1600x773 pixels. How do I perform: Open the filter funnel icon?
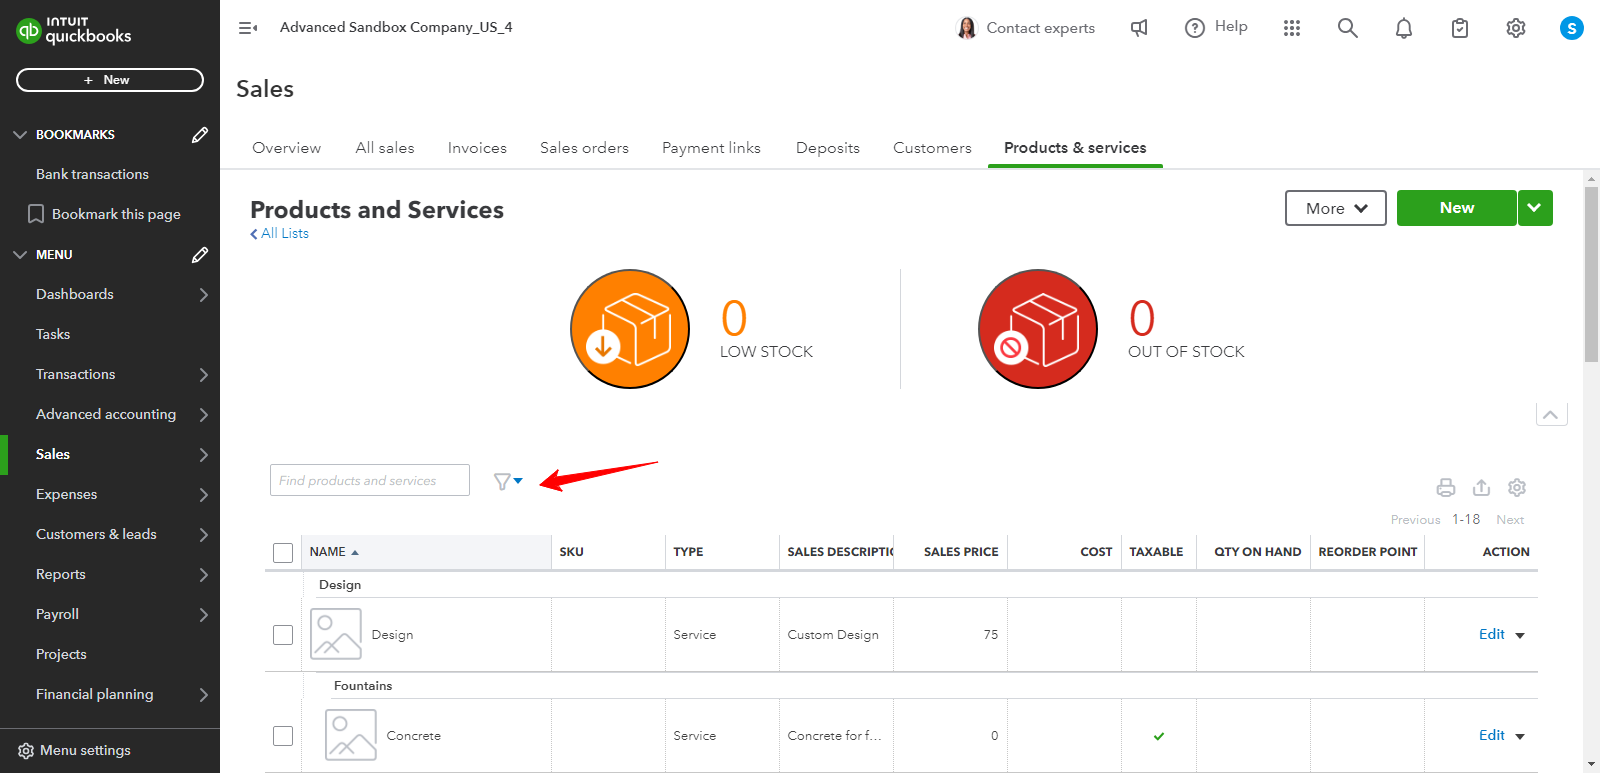point(508,481)
